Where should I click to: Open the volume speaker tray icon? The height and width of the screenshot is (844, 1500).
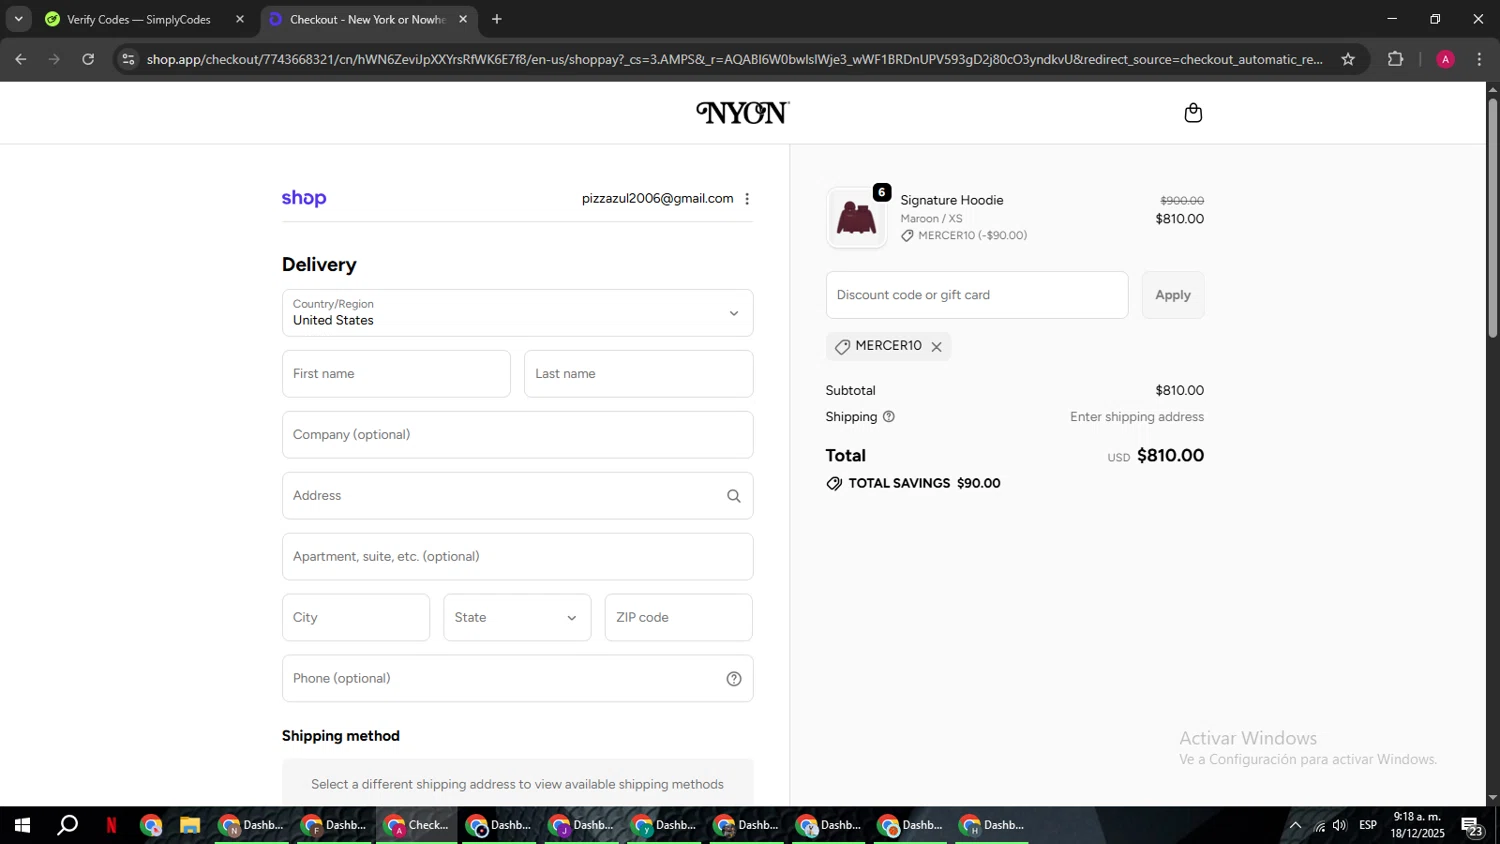(1340, 826)
